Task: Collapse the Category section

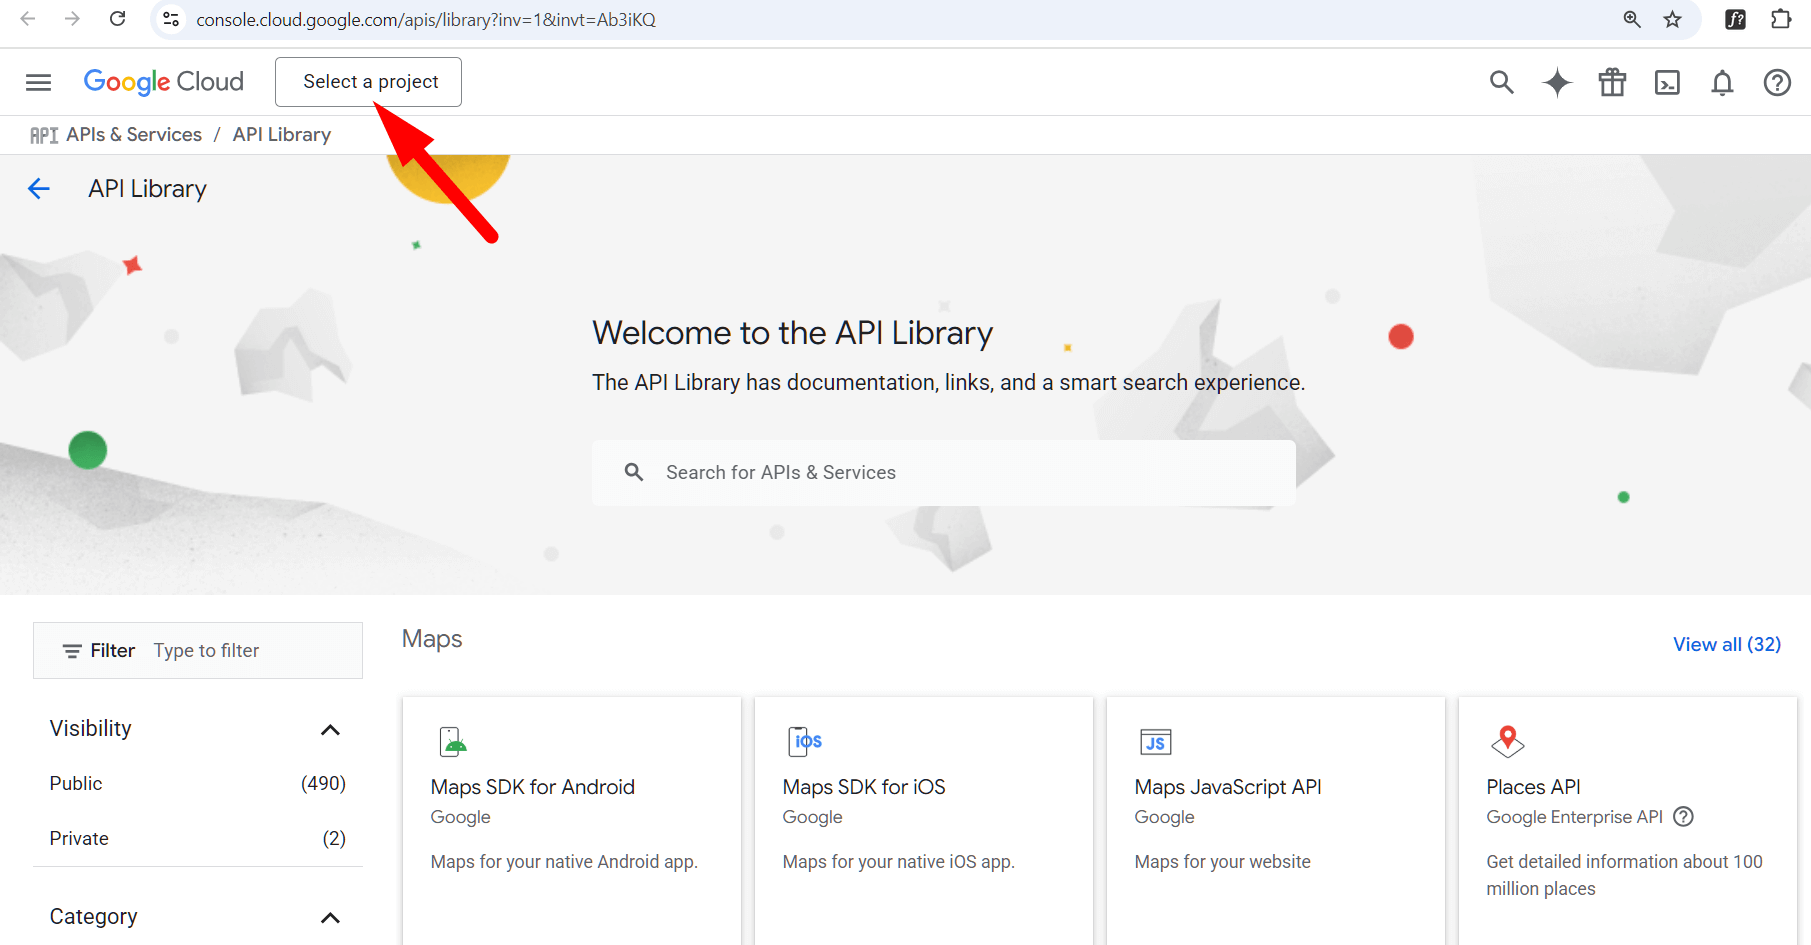Action: tap(330, 918)
